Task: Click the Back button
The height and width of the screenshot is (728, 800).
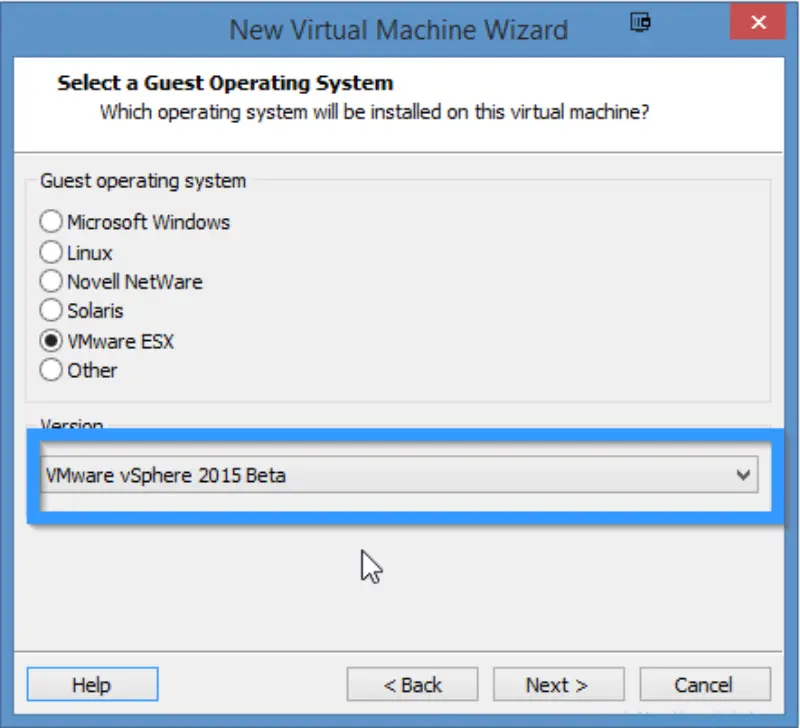Action: (413, 684)
